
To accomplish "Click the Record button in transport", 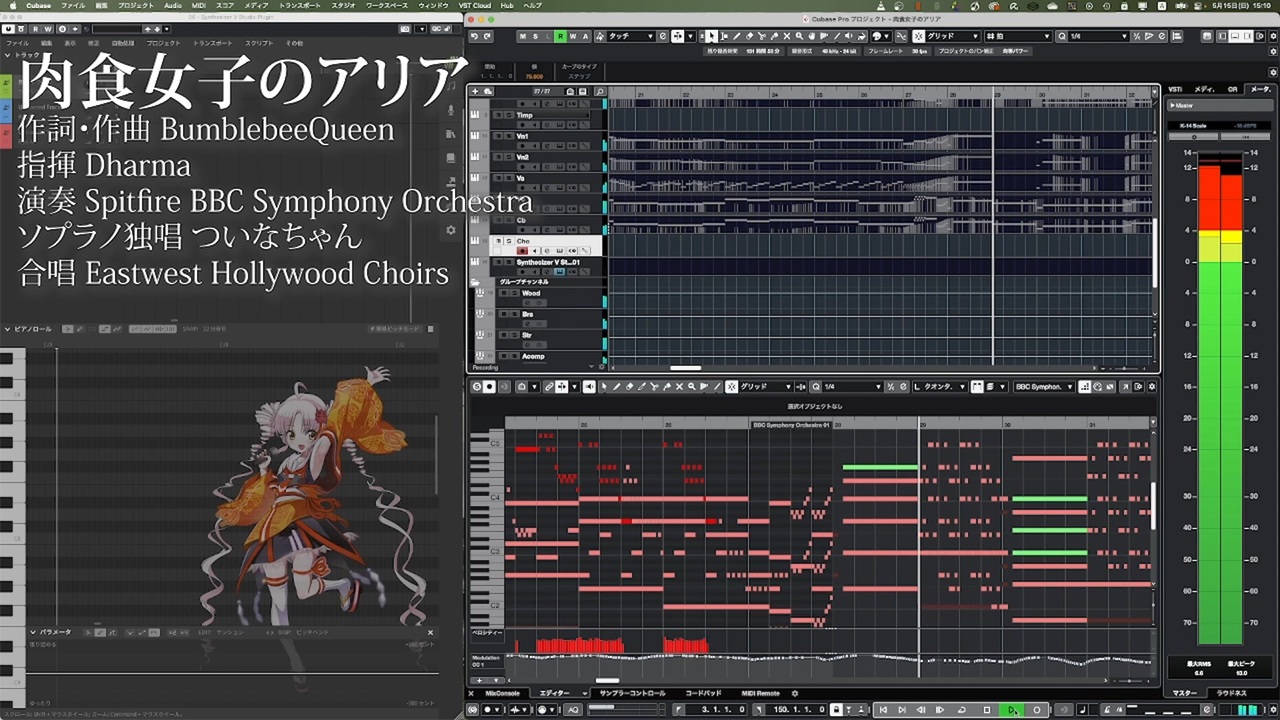I will [x=1037, y=710].
